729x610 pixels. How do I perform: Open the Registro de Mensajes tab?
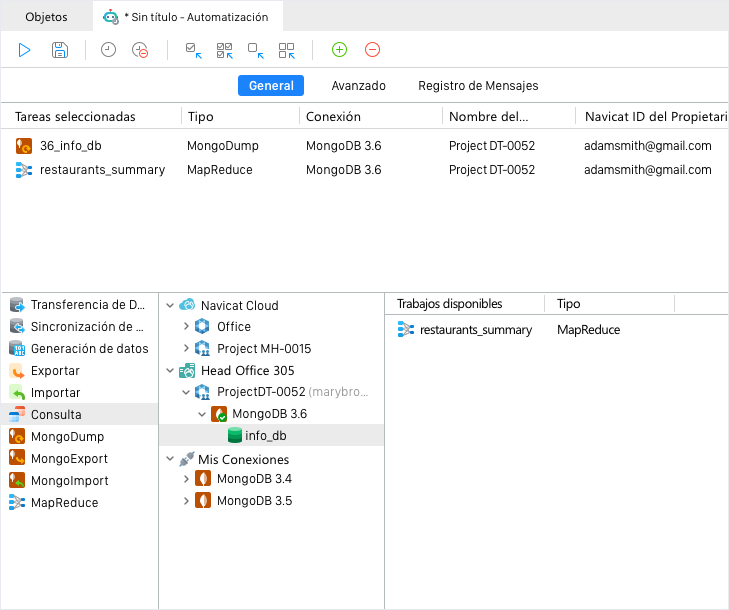[x=478, y=86]
